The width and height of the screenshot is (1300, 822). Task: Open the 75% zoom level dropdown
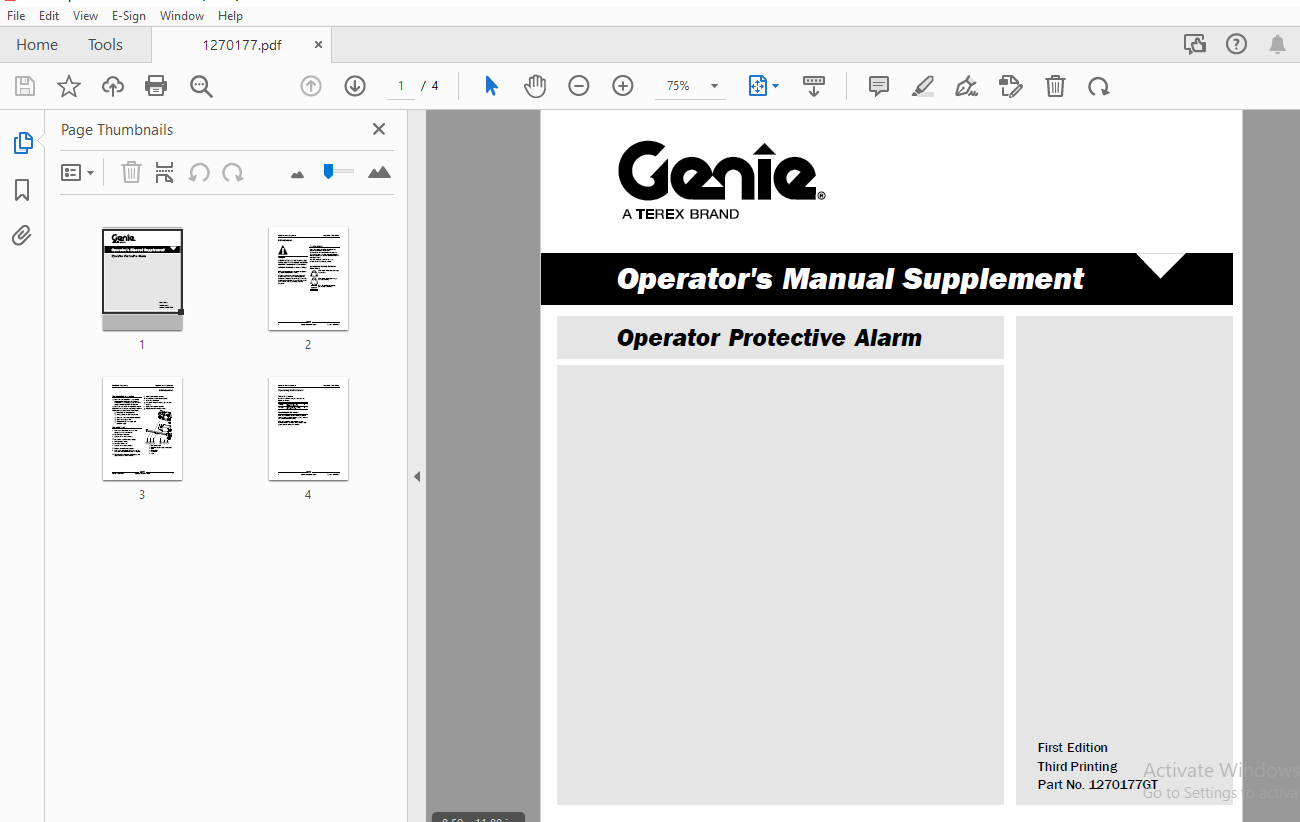(x=690, y=86)
